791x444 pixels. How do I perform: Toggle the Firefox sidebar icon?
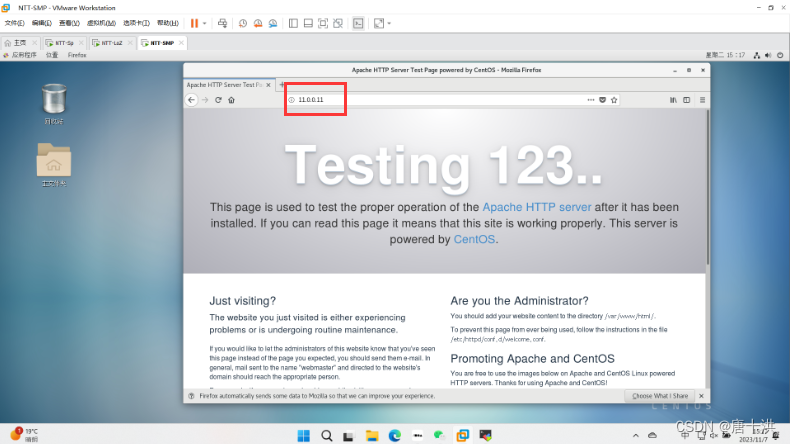(x=687, y=100)
